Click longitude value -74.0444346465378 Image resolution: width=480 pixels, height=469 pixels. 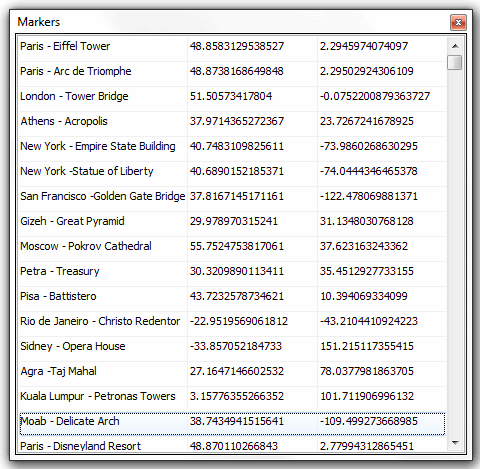369,171
